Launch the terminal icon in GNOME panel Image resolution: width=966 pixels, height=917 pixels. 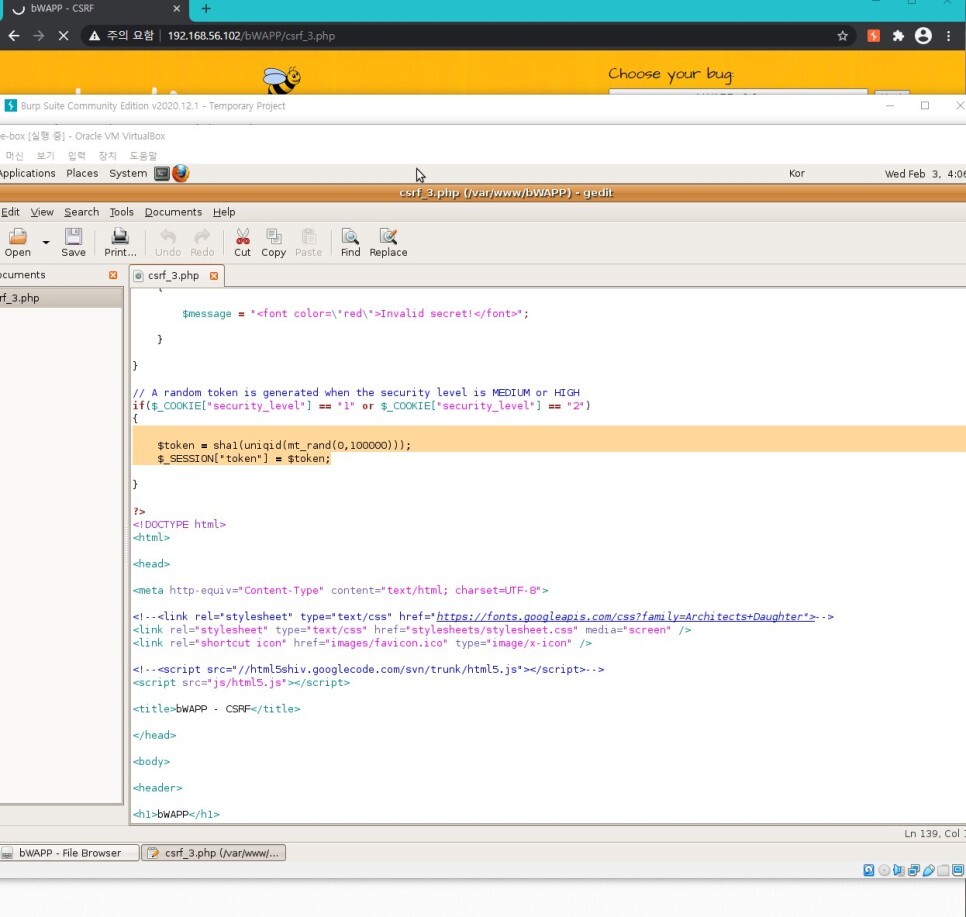point(161,173)
